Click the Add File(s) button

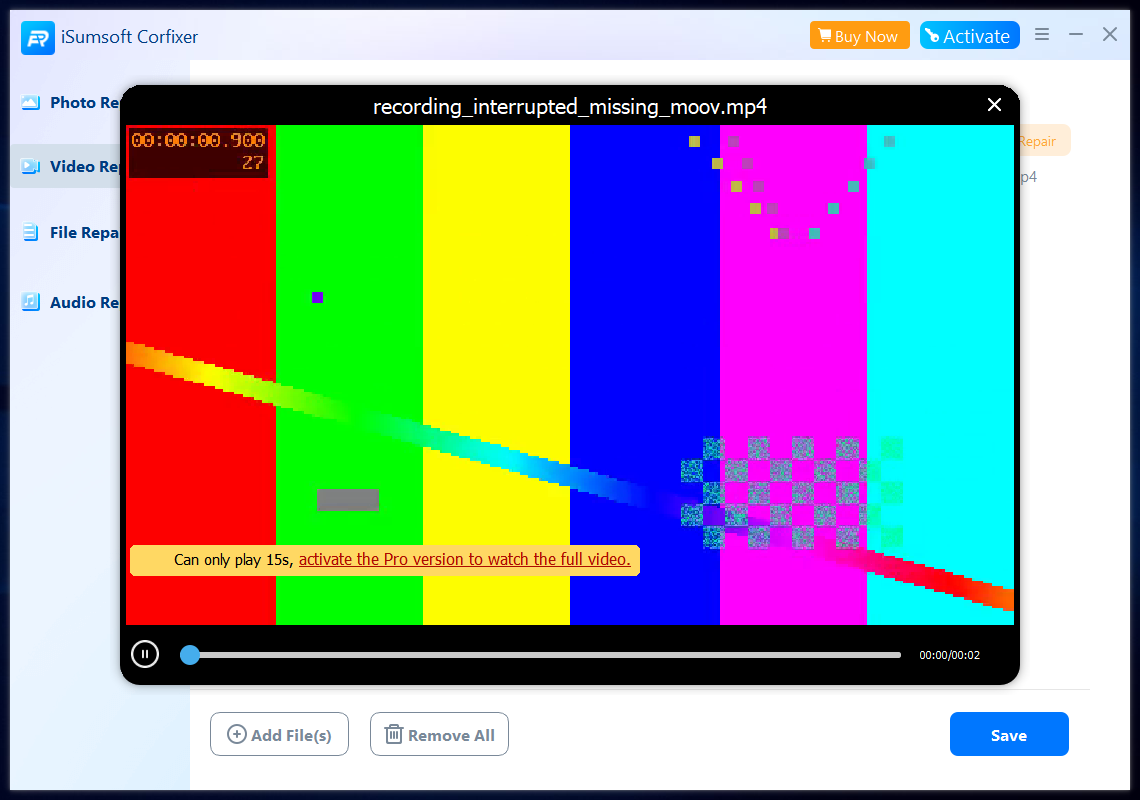279,734
